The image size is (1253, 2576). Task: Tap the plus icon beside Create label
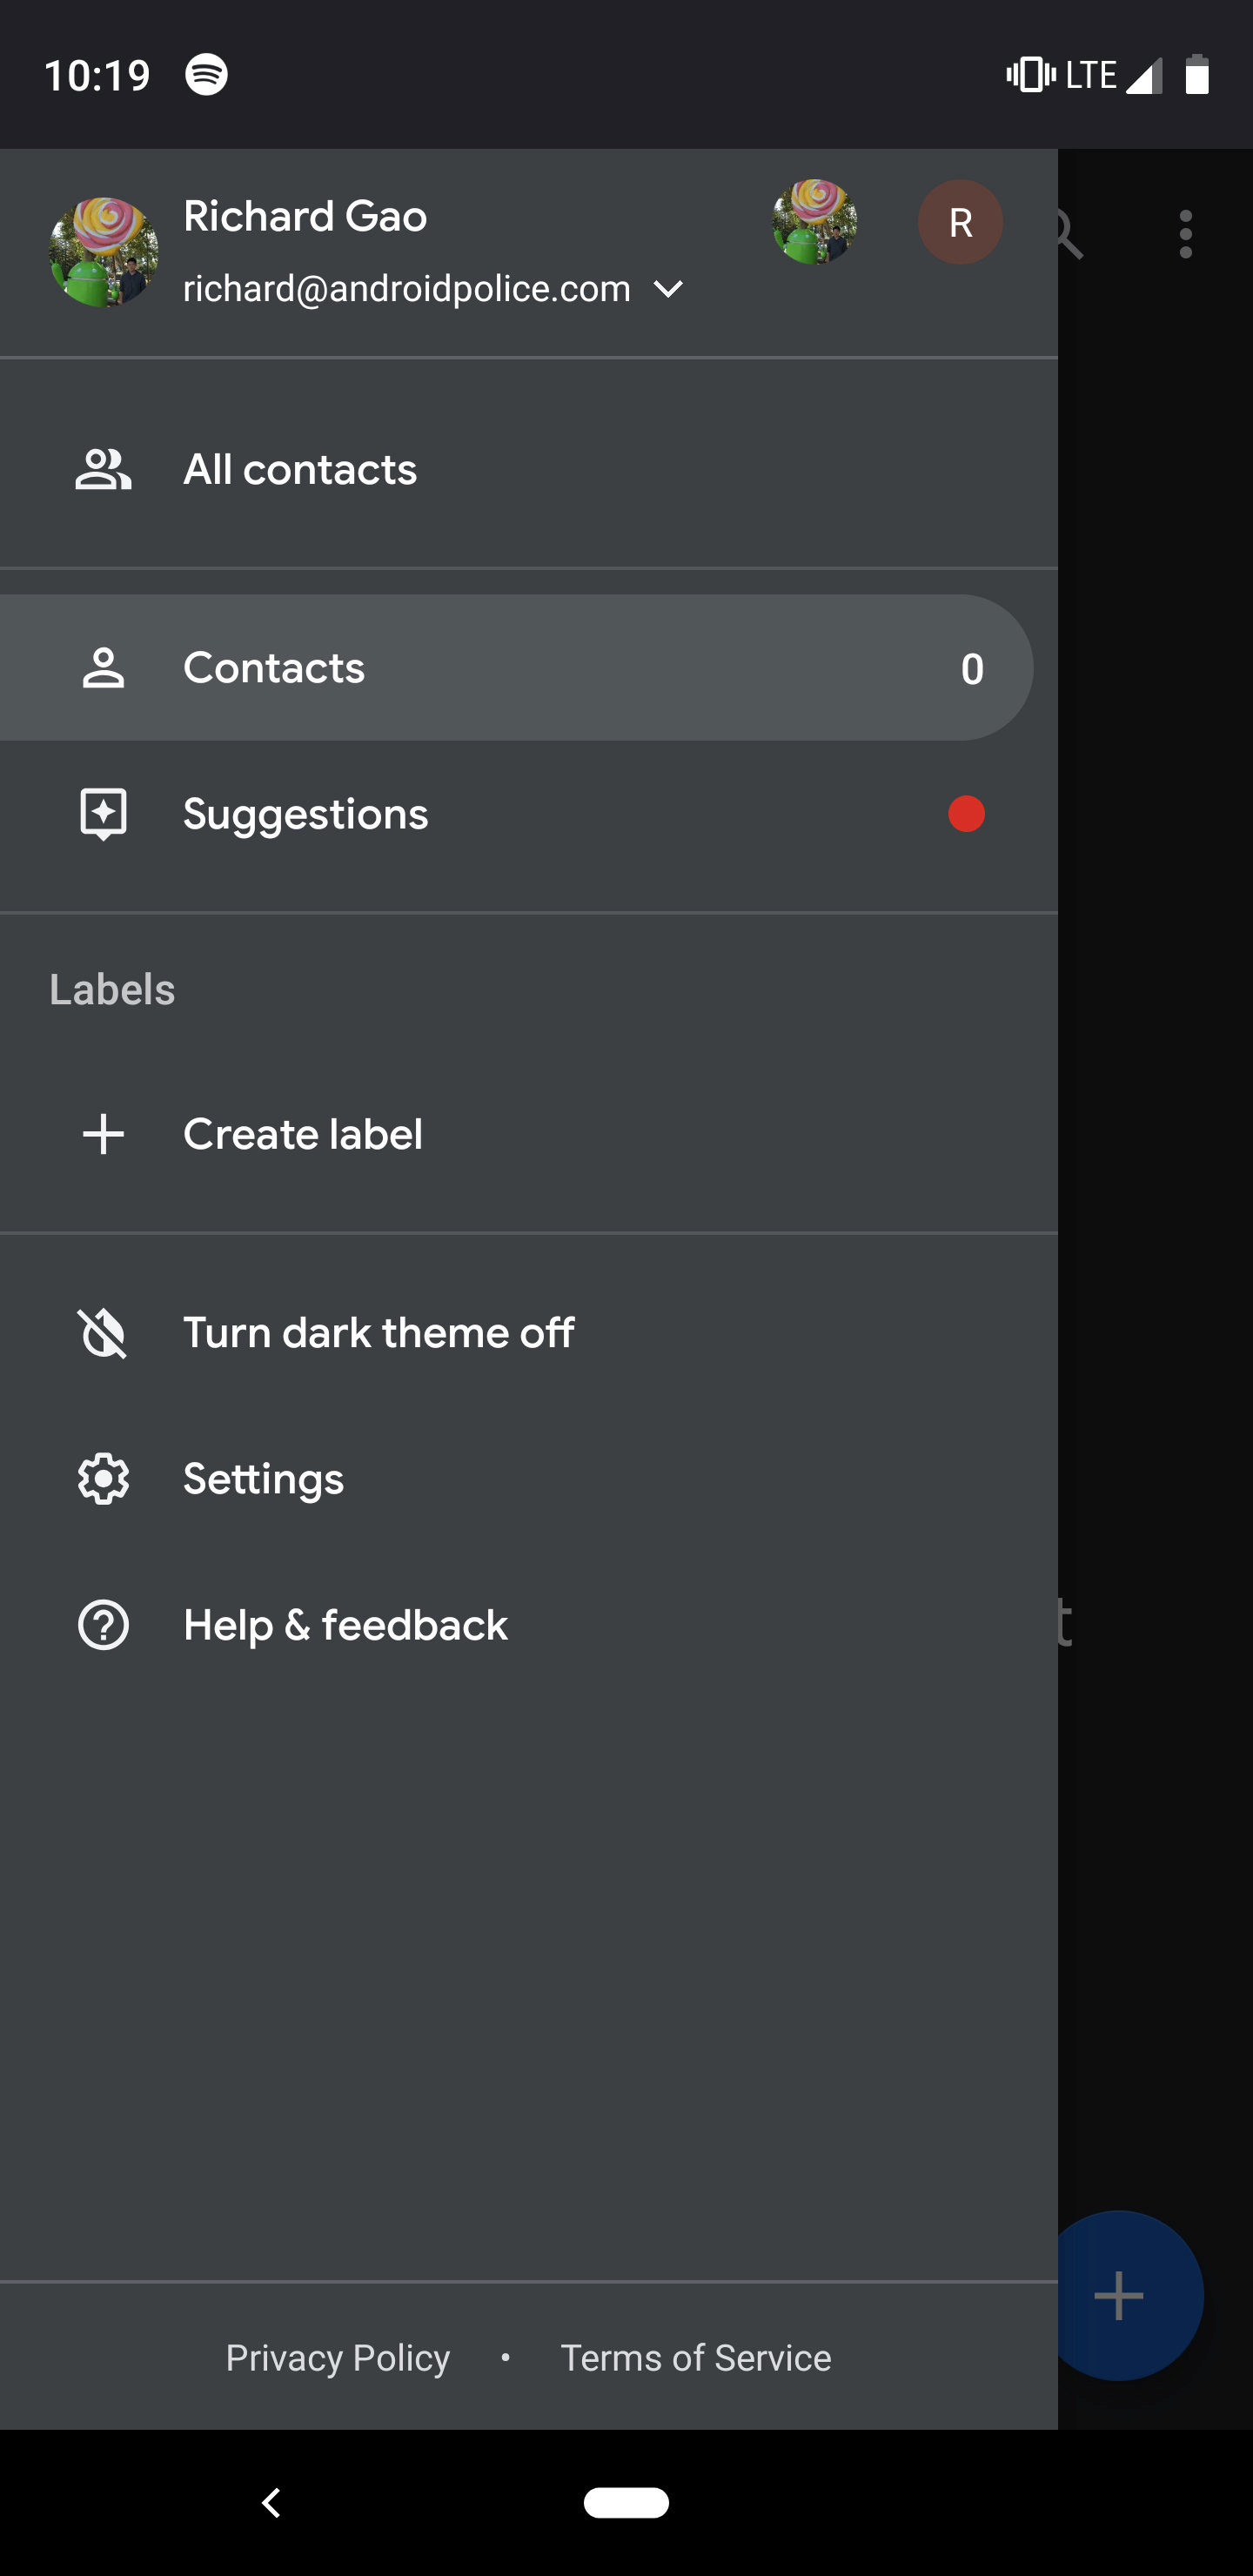coord(103,1134)
